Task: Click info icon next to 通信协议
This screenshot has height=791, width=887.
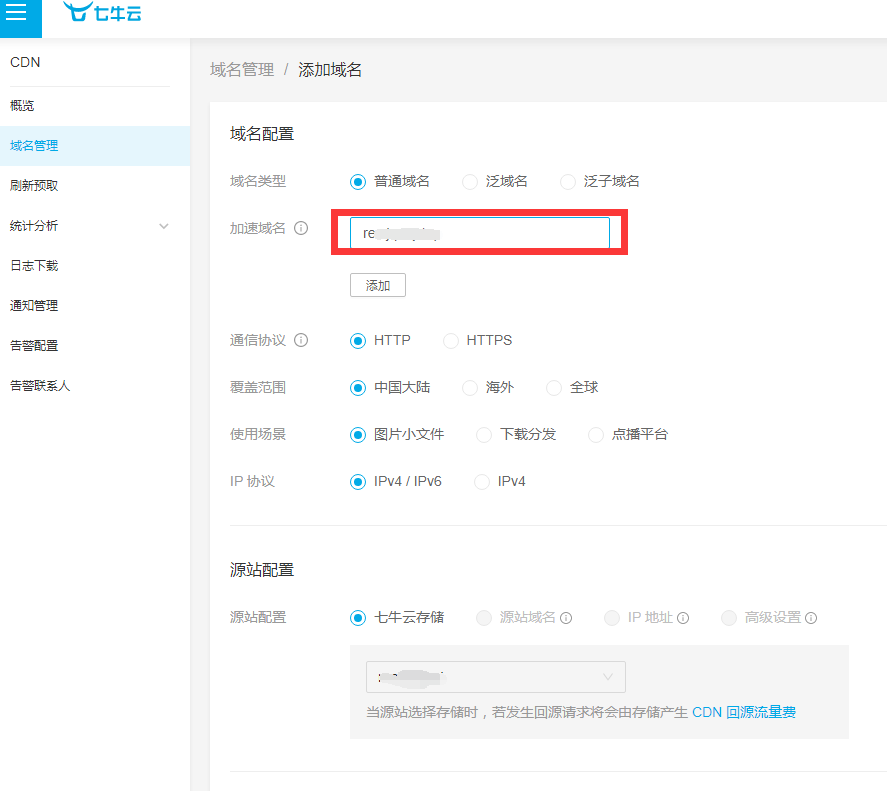Action: click(301, 340)
